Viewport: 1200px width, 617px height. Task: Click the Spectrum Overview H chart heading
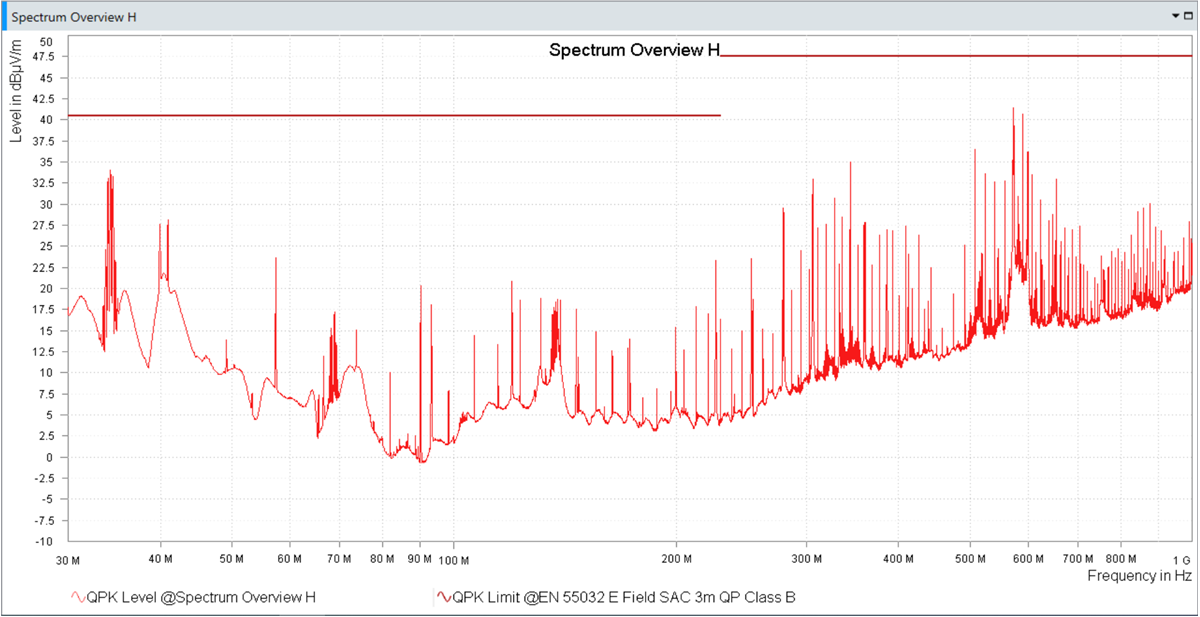633,48
